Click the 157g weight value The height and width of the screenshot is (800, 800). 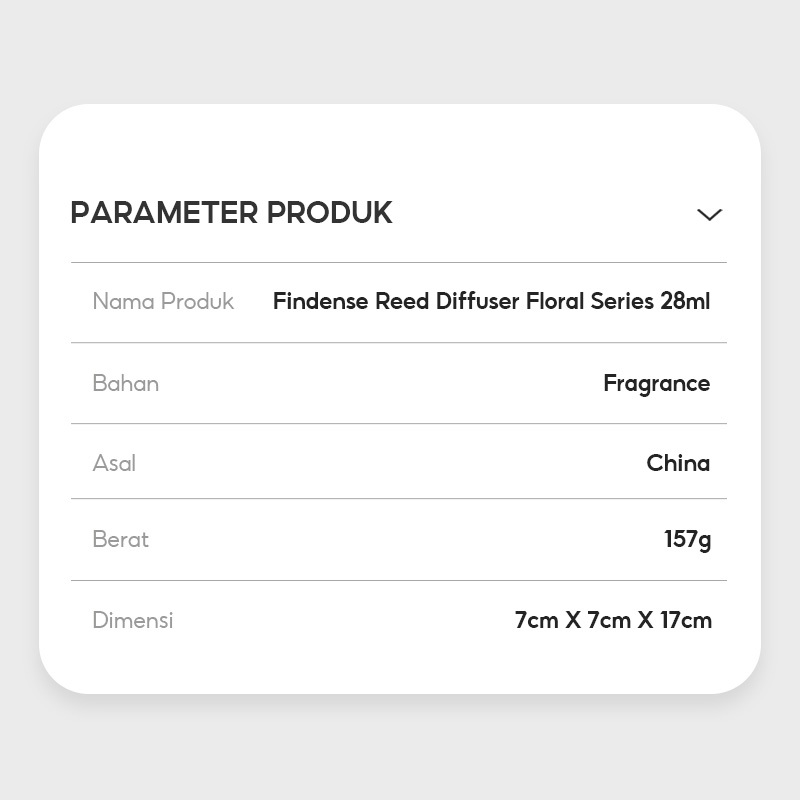(687, 540)
